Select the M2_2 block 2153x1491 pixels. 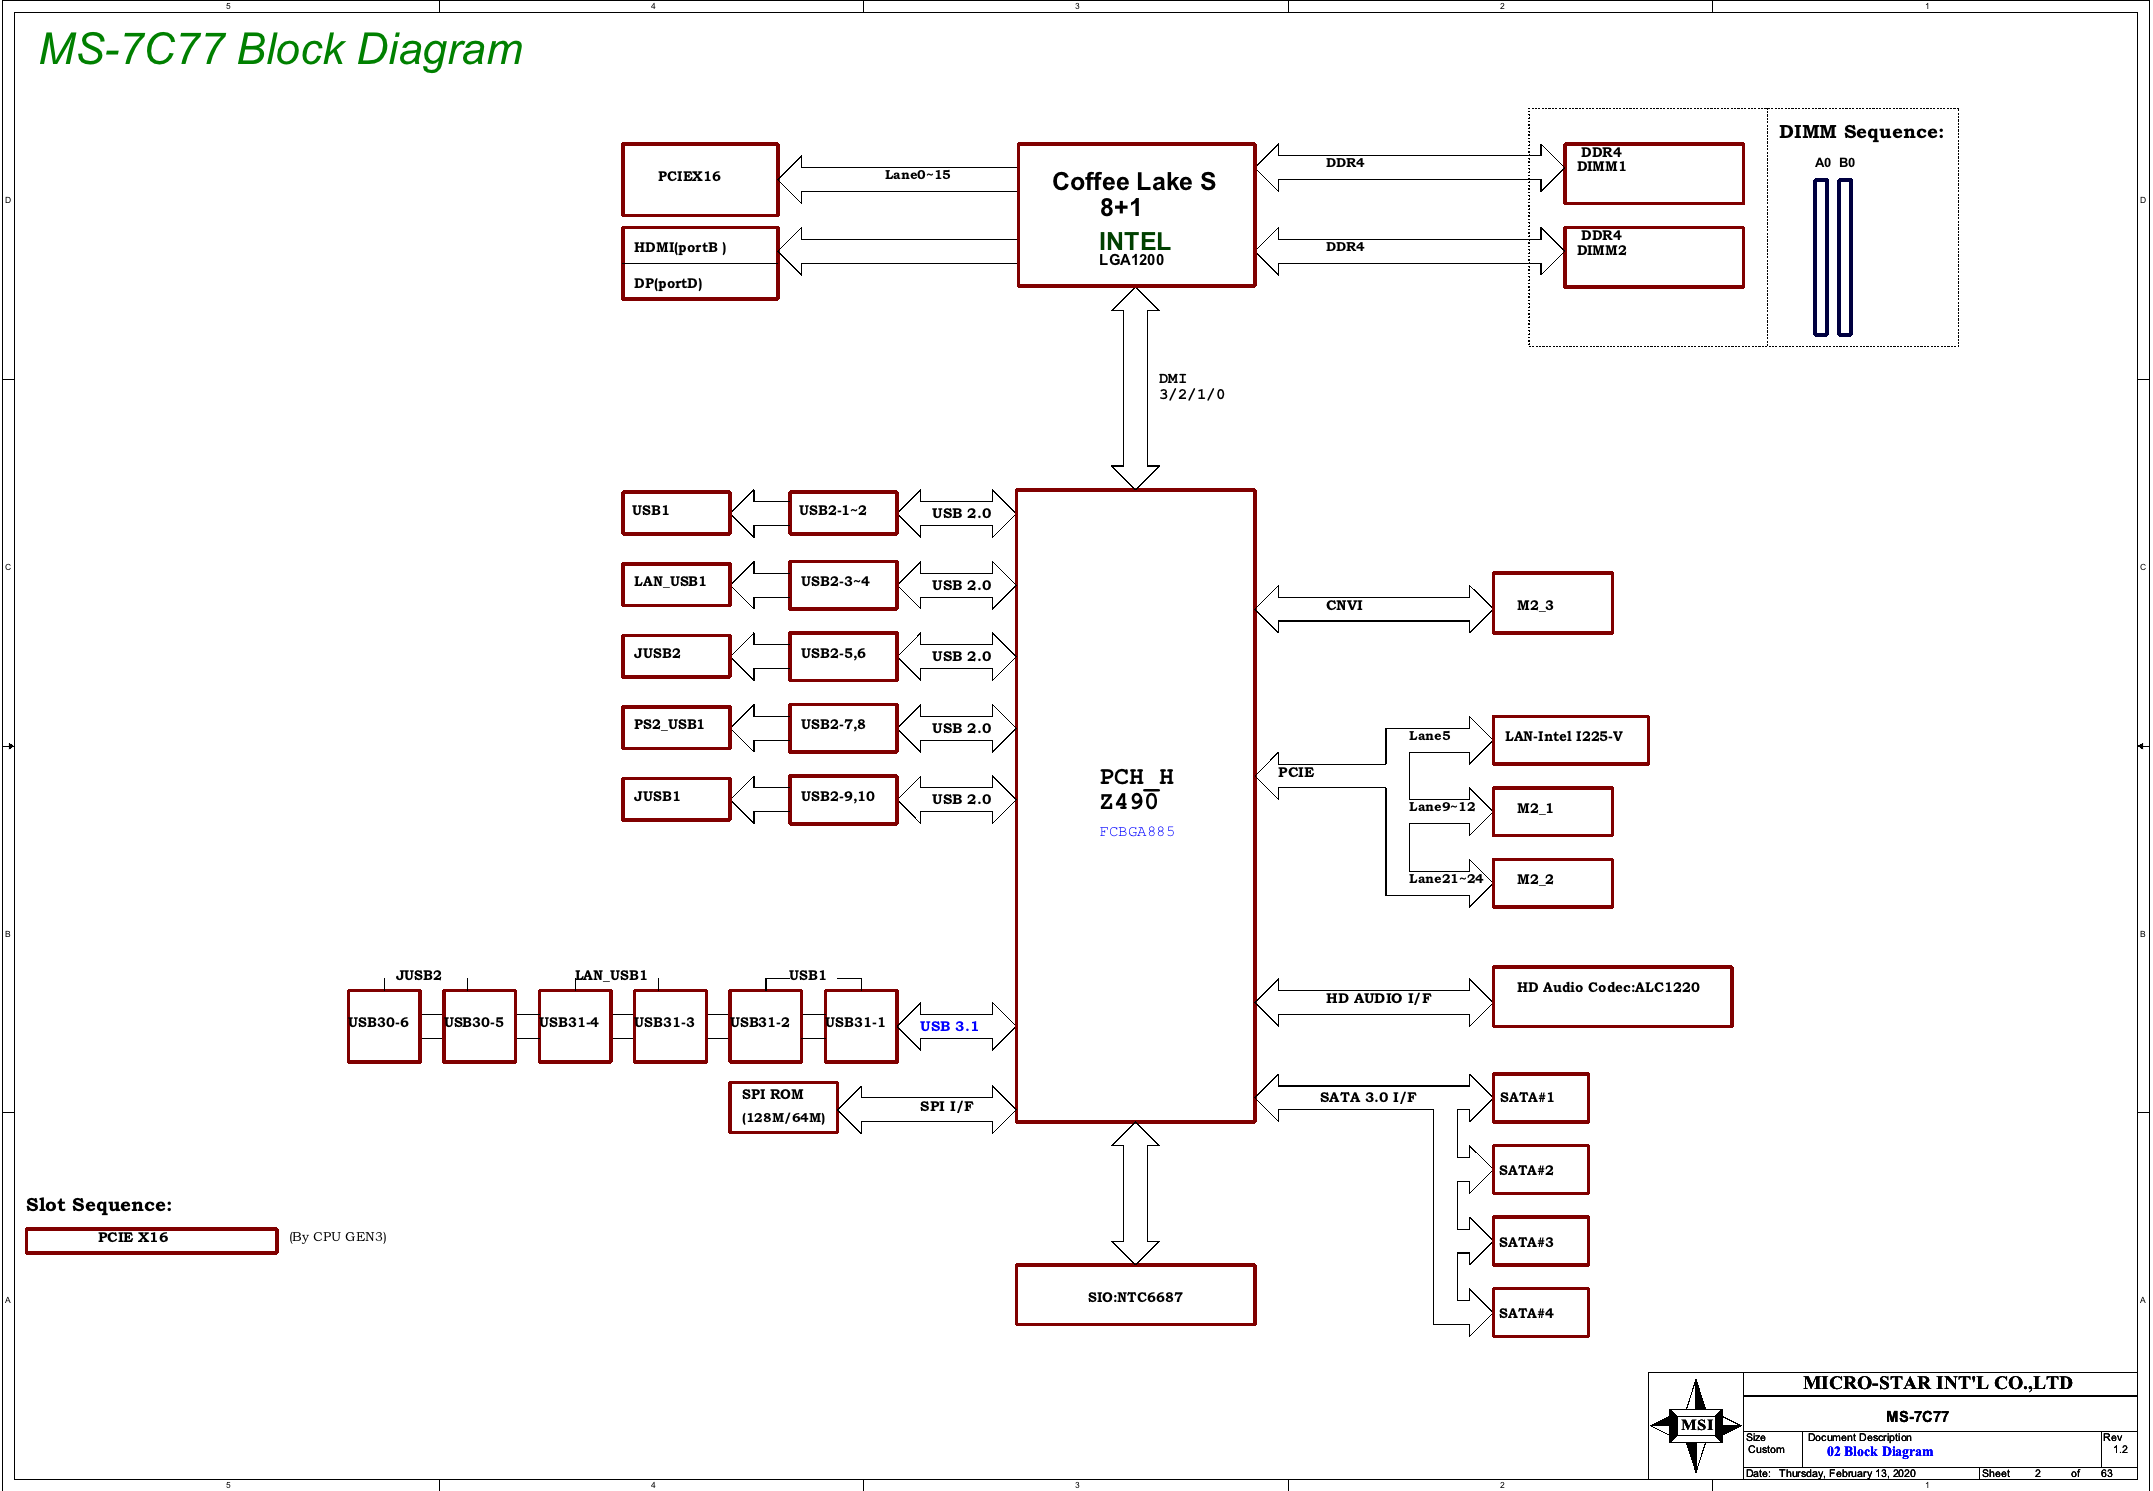[1552, 883]
